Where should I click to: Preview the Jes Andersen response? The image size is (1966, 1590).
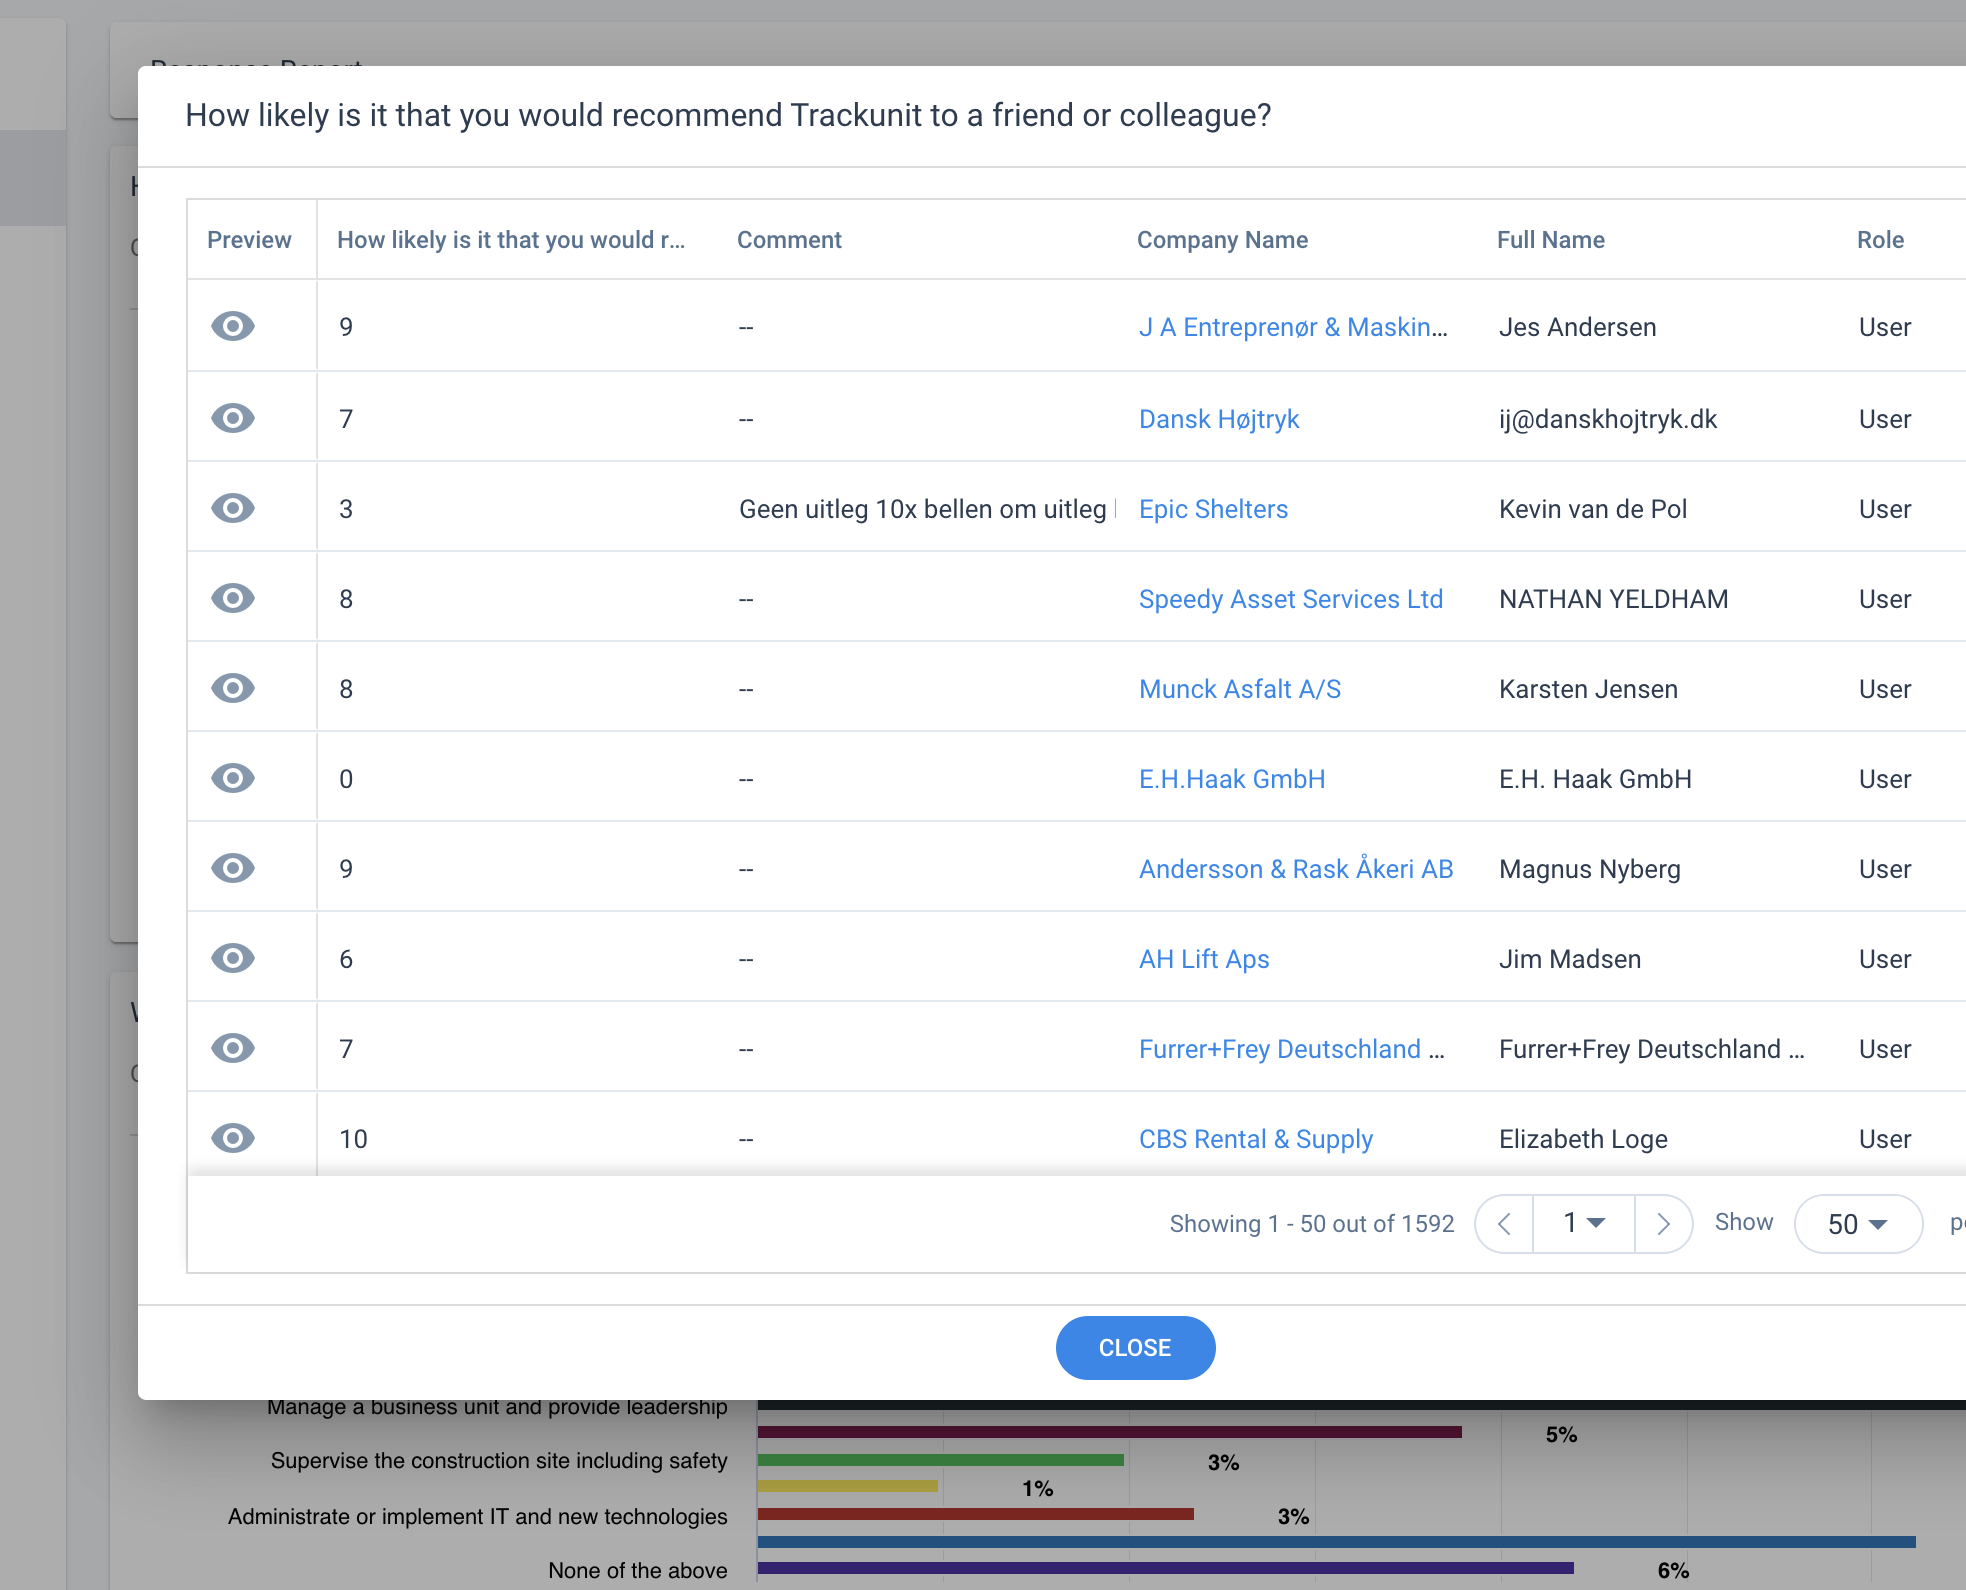pos(233,326)
